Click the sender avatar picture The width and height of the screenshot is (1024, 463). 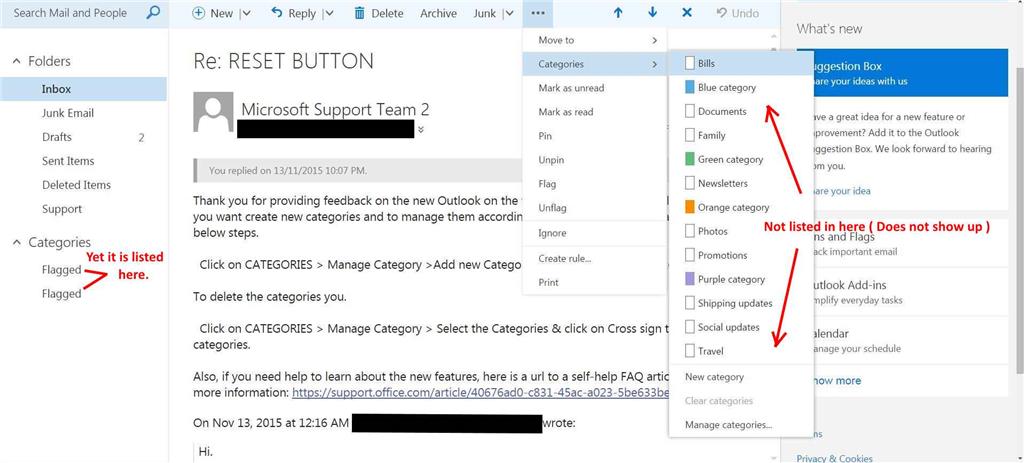(x=213, y=112)
